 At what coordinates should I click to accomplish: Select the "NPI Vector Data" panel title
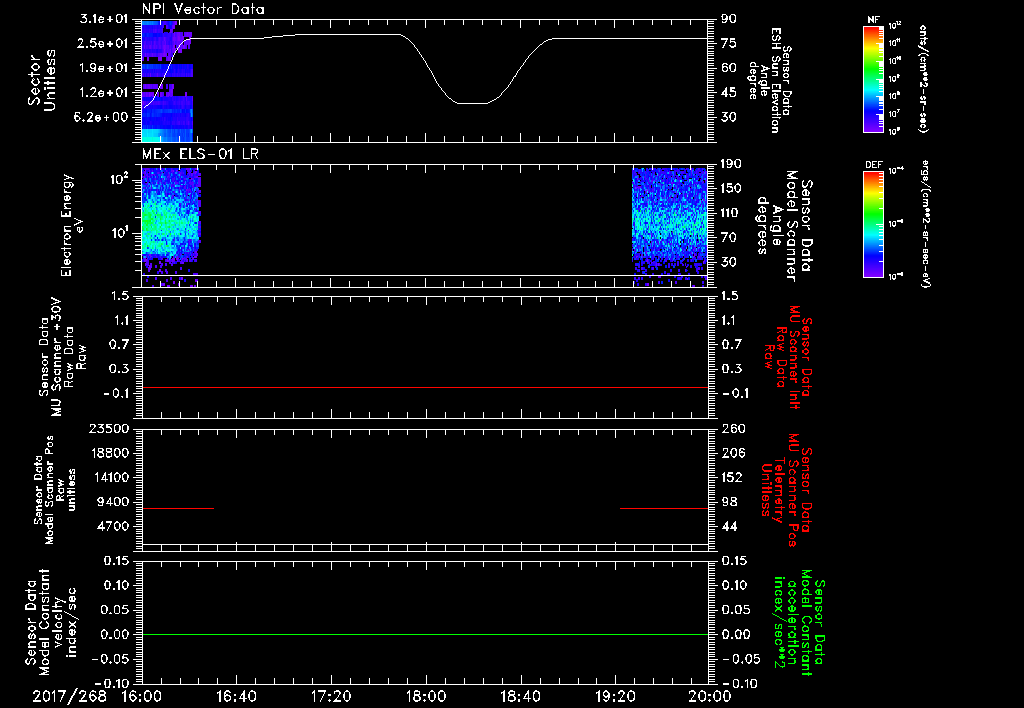pos(203,9)
